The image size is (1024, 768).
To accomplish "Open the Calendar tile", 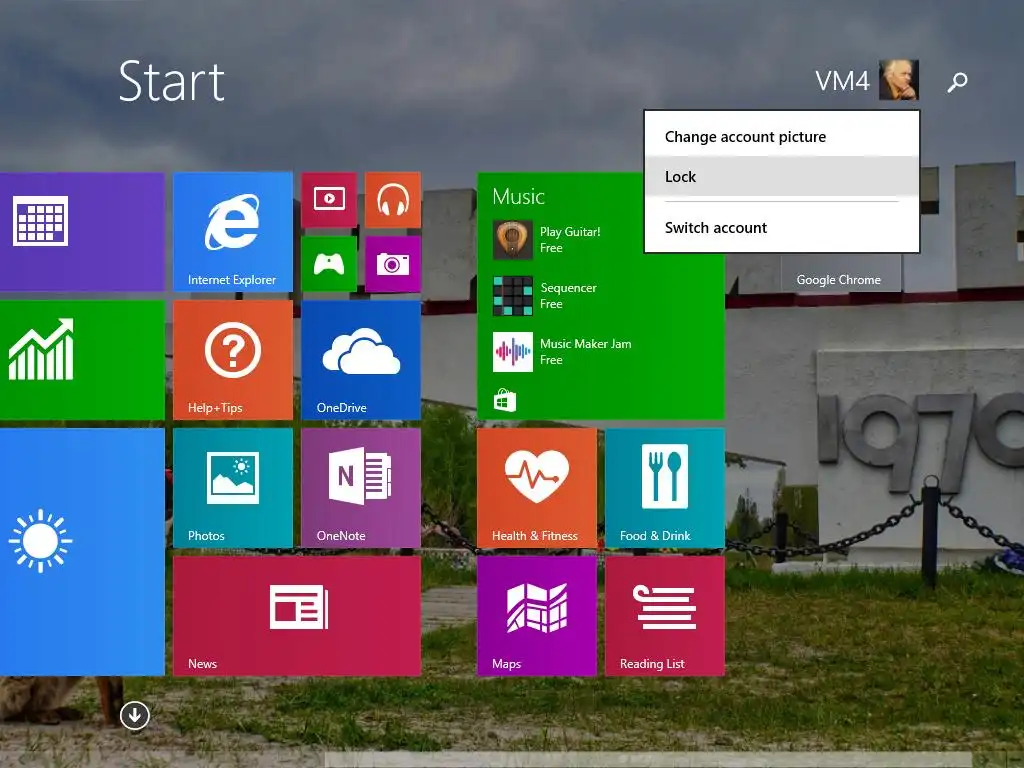I will (x=82, y=232).
